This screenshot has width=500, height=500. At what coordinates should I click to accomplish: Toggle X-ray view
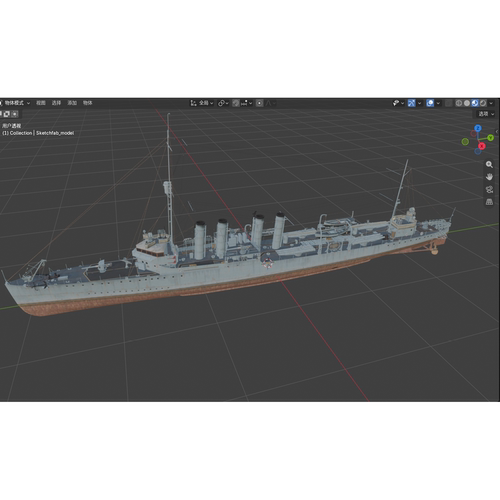click(x=449, y=103)
